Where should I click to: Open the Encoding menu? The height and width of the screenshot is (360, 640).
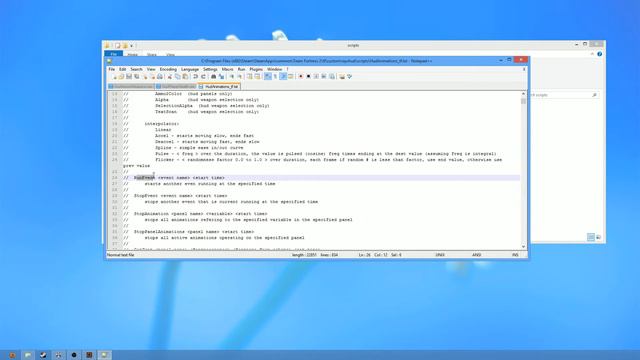168,69
